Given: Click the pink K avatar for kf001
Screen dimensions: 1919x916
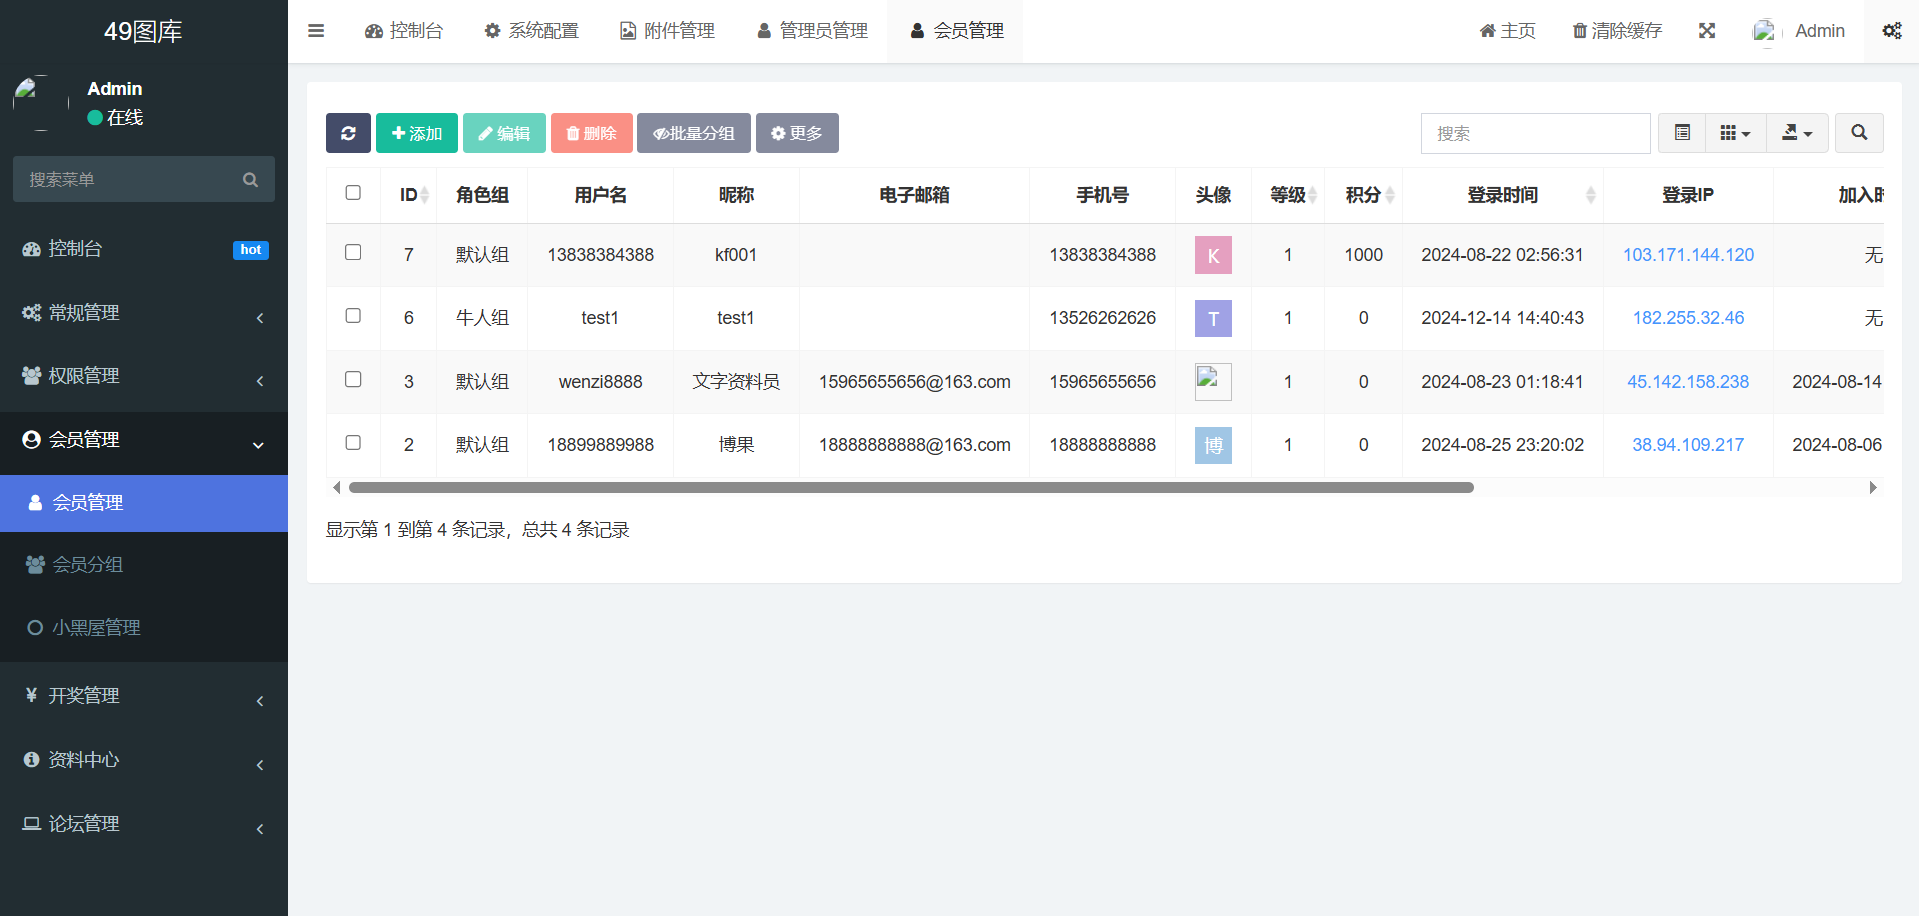Looking at the screenshot, I should (1212, 255).
